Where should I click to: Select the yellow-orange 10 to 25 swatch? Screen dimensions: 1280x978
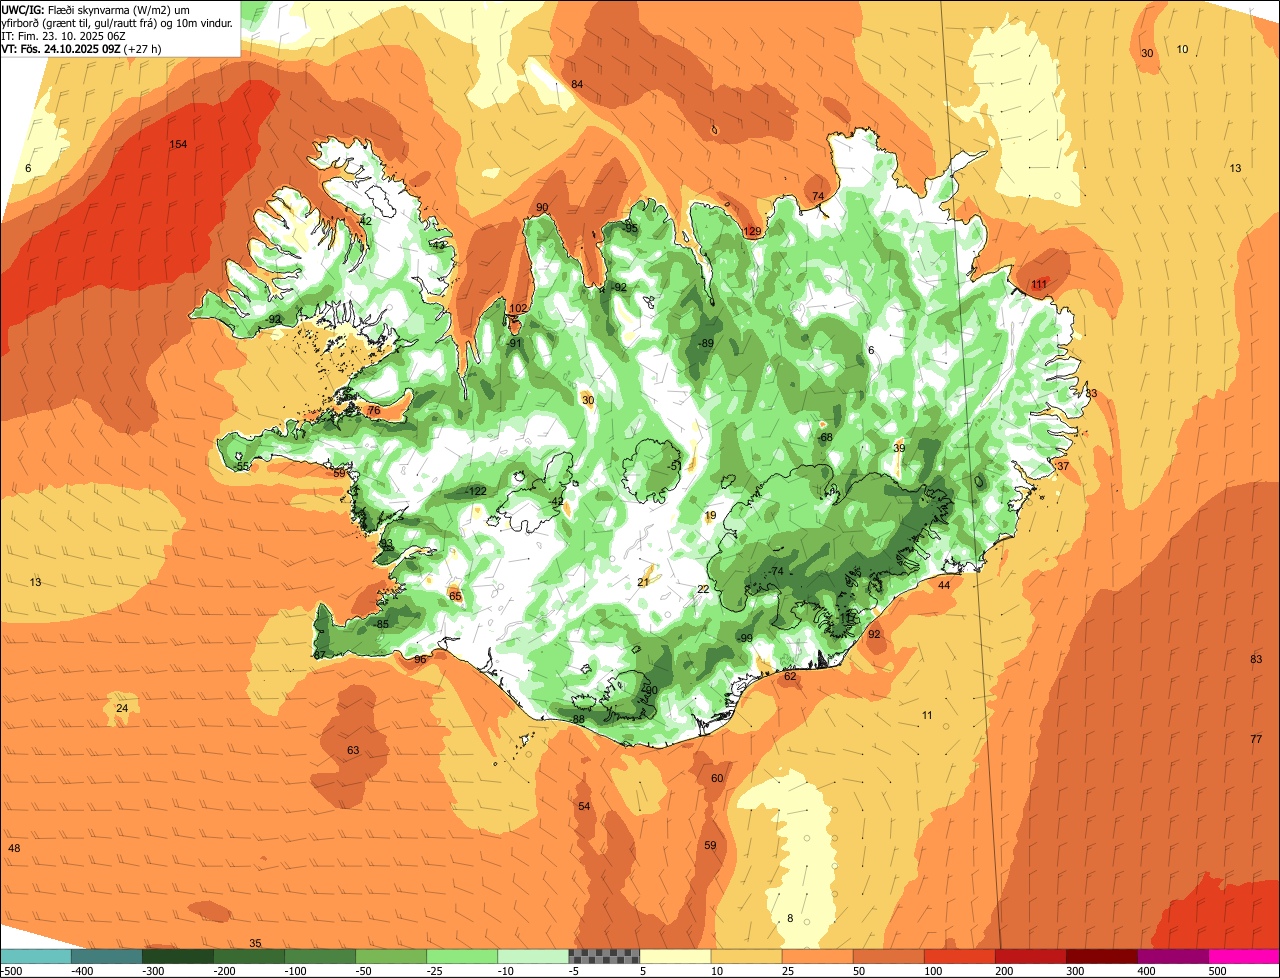746,956
